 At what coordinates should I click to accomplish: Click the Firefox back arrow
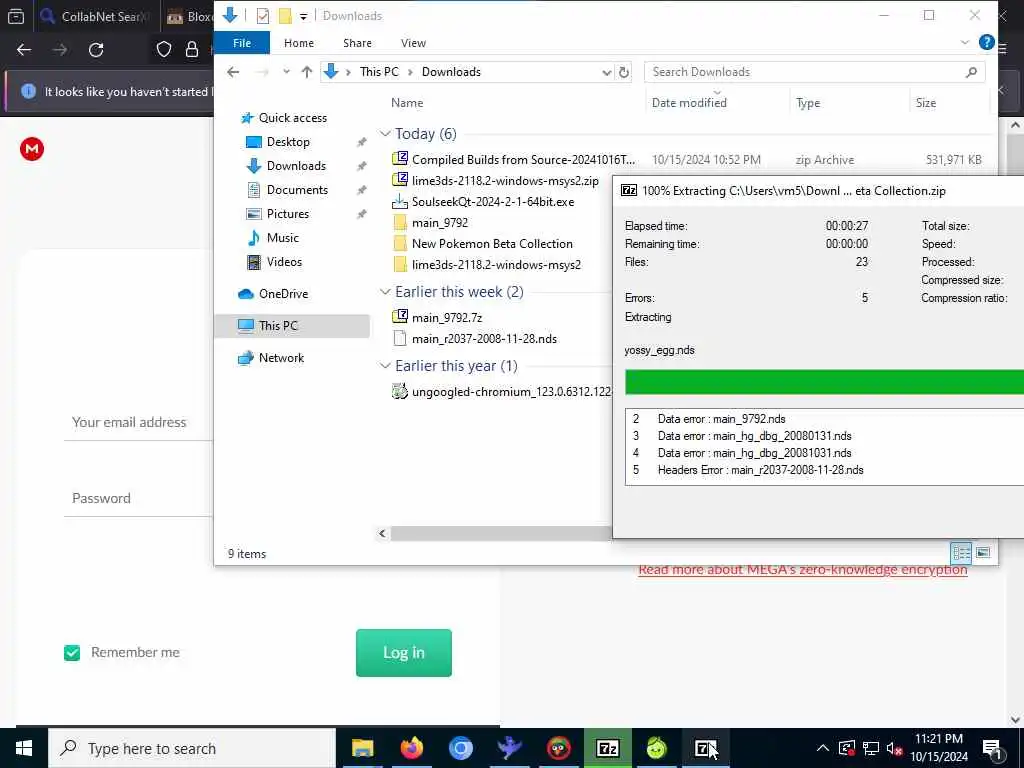pos(24,50)
